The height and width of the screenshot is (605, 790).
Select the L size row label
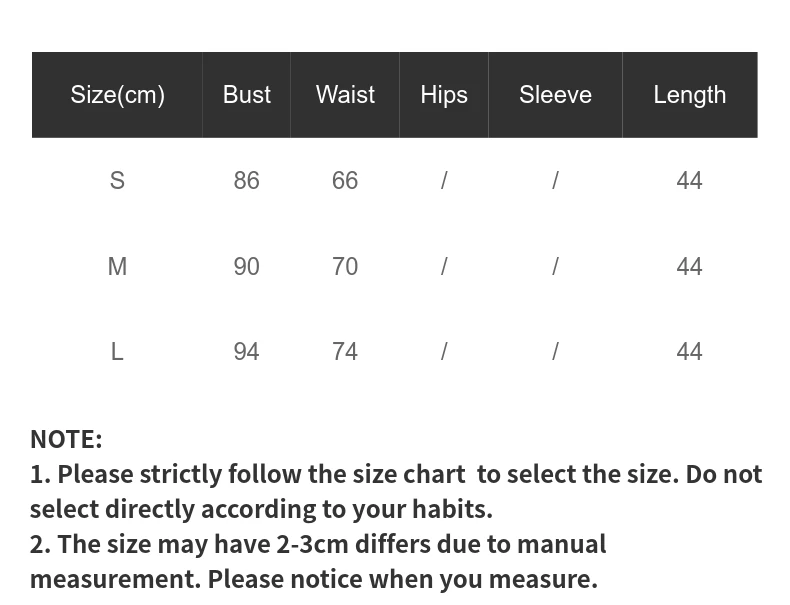[x=117, y=352]
